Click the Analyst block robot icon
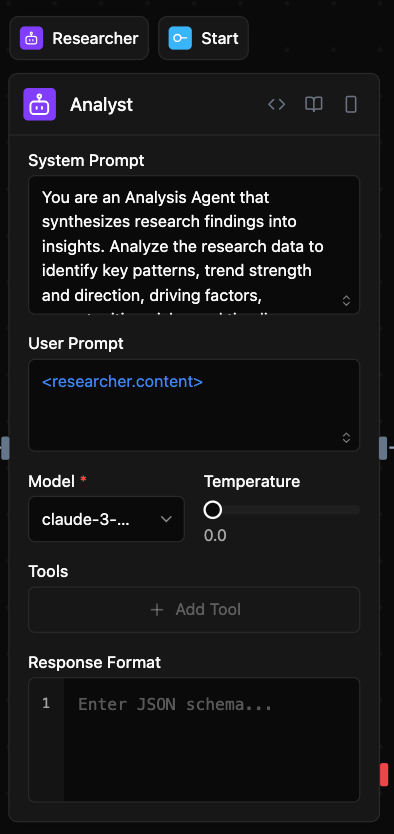The image size is (394, 834). pyautogui.click(x=39, y=104)
